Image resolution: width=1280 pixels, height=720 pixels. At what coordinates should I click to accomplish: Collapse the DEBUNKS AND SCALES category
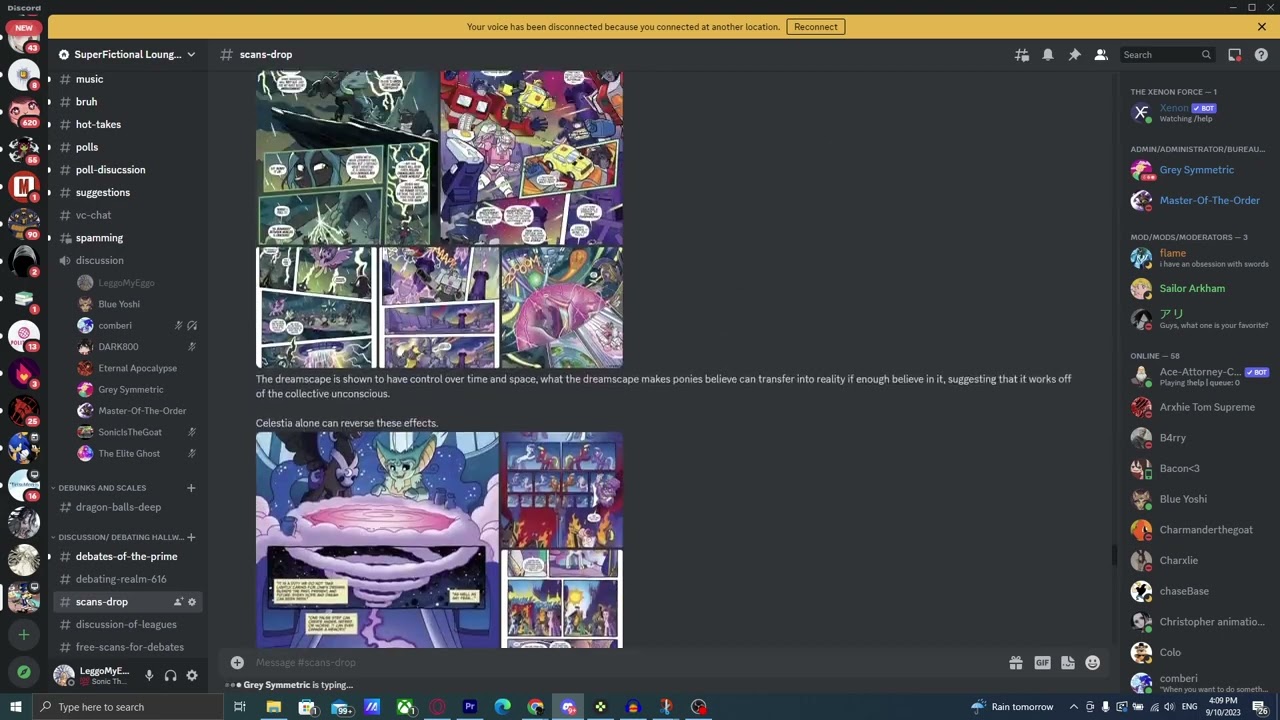pyautogui.click(x=102, y=488)
